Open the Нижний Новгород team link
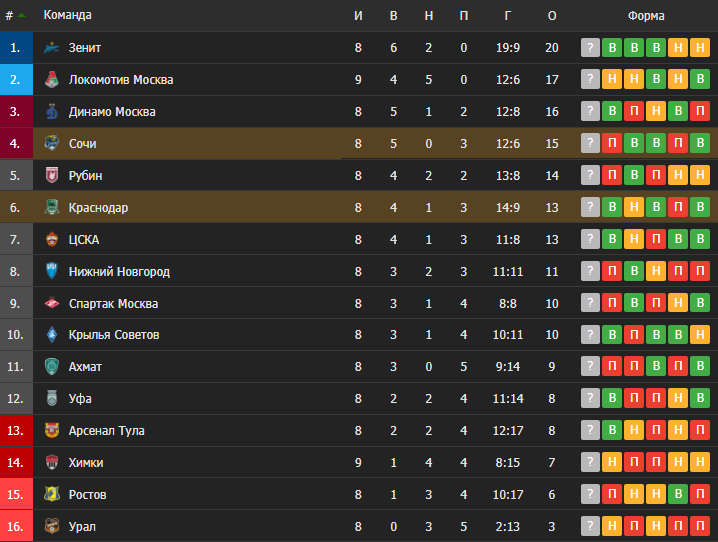718x542 pixels. pos(119,271)
